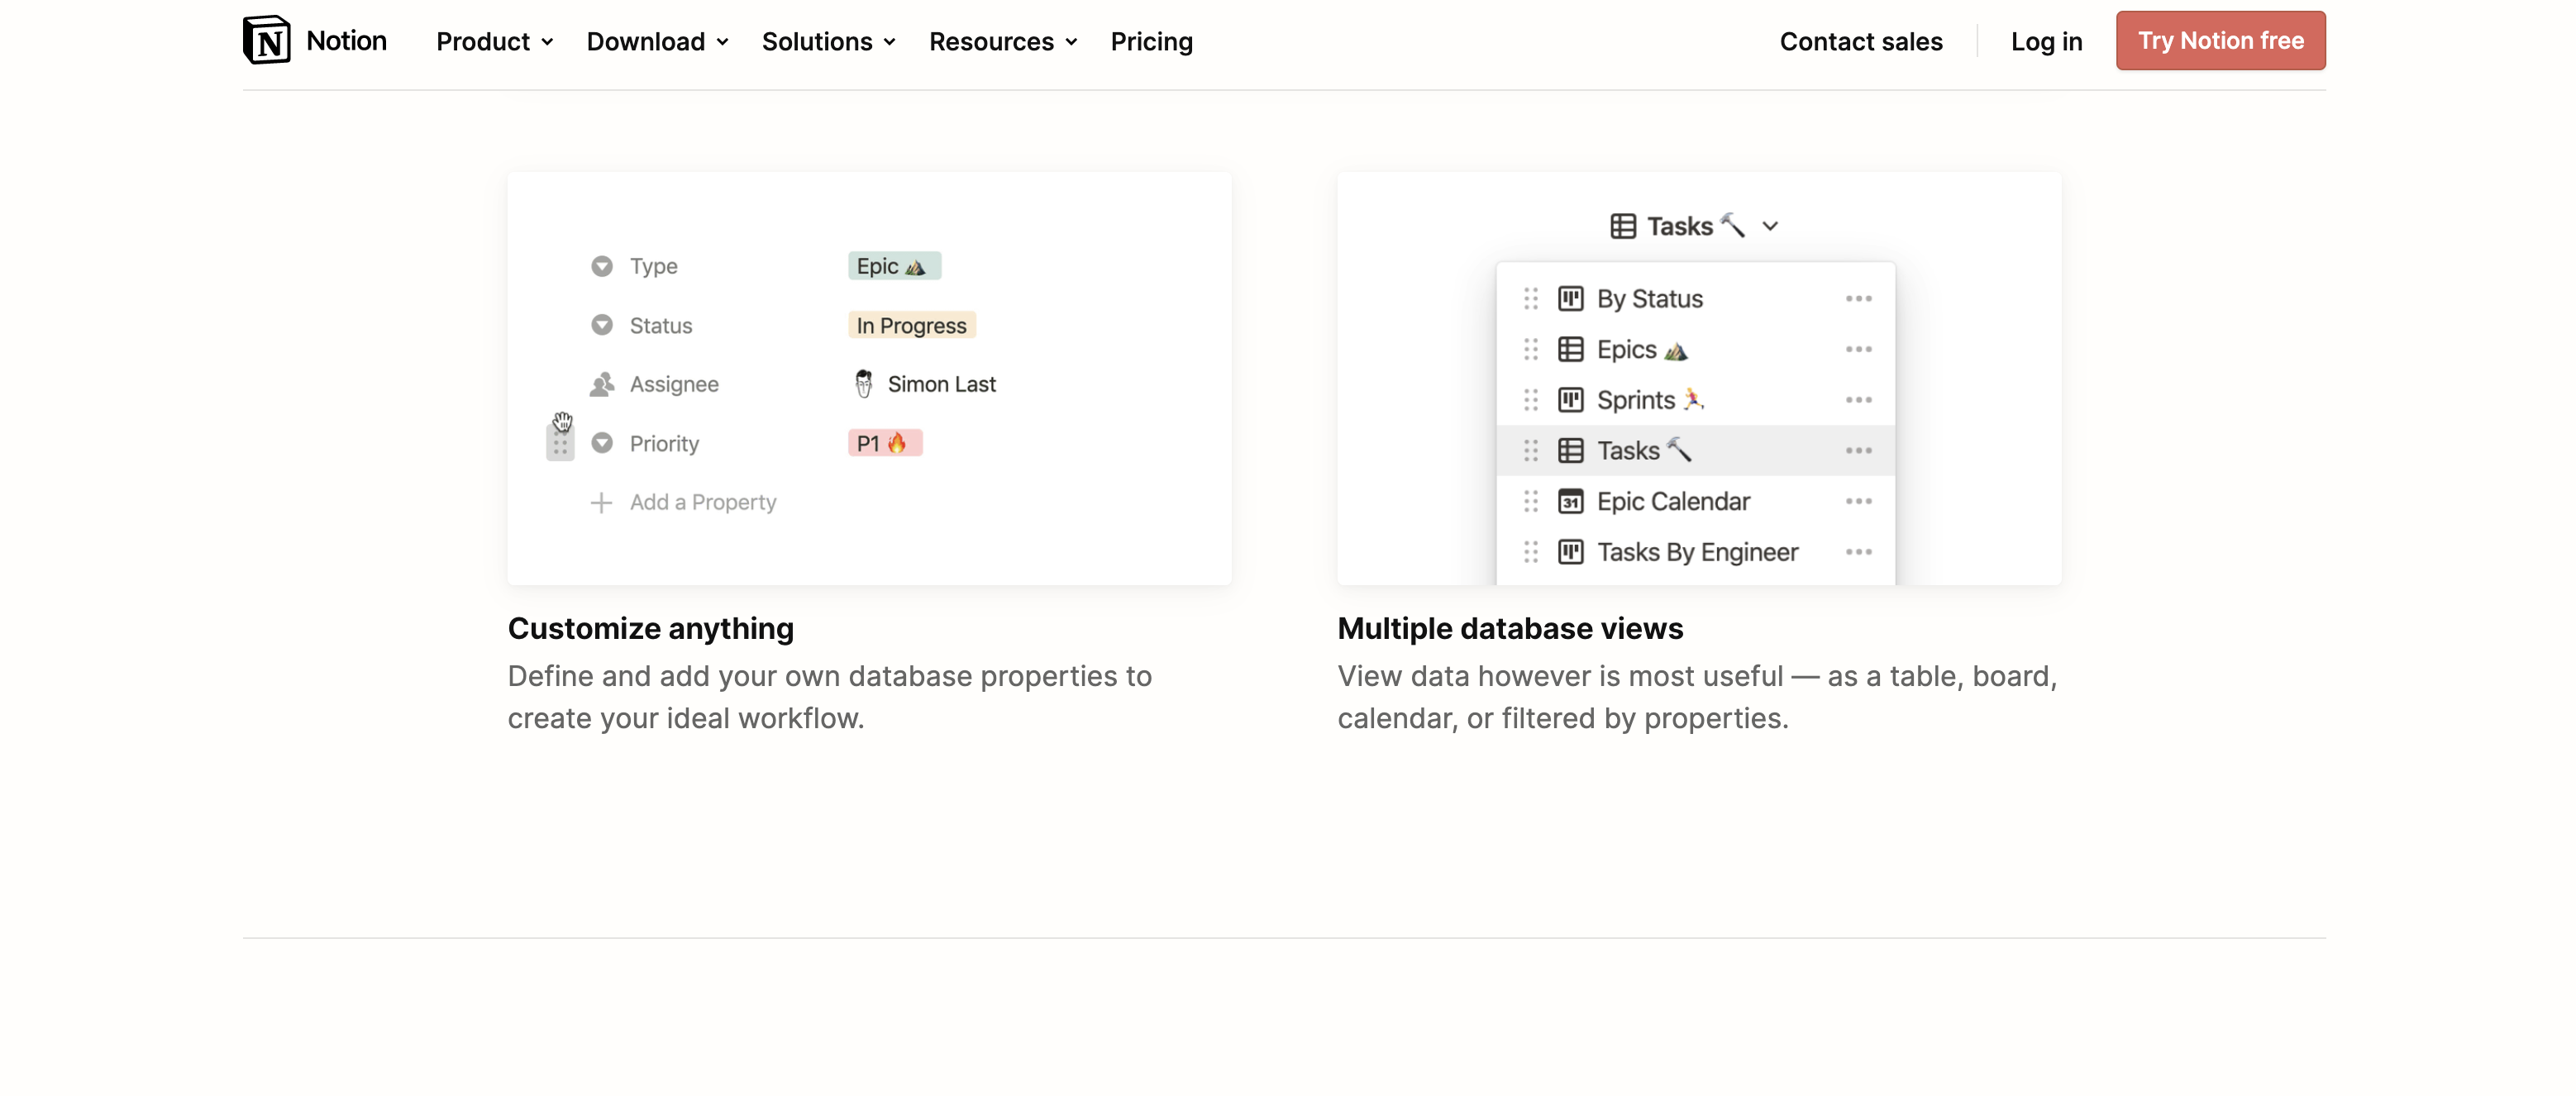Open the Log in link

click(2046, 41)
